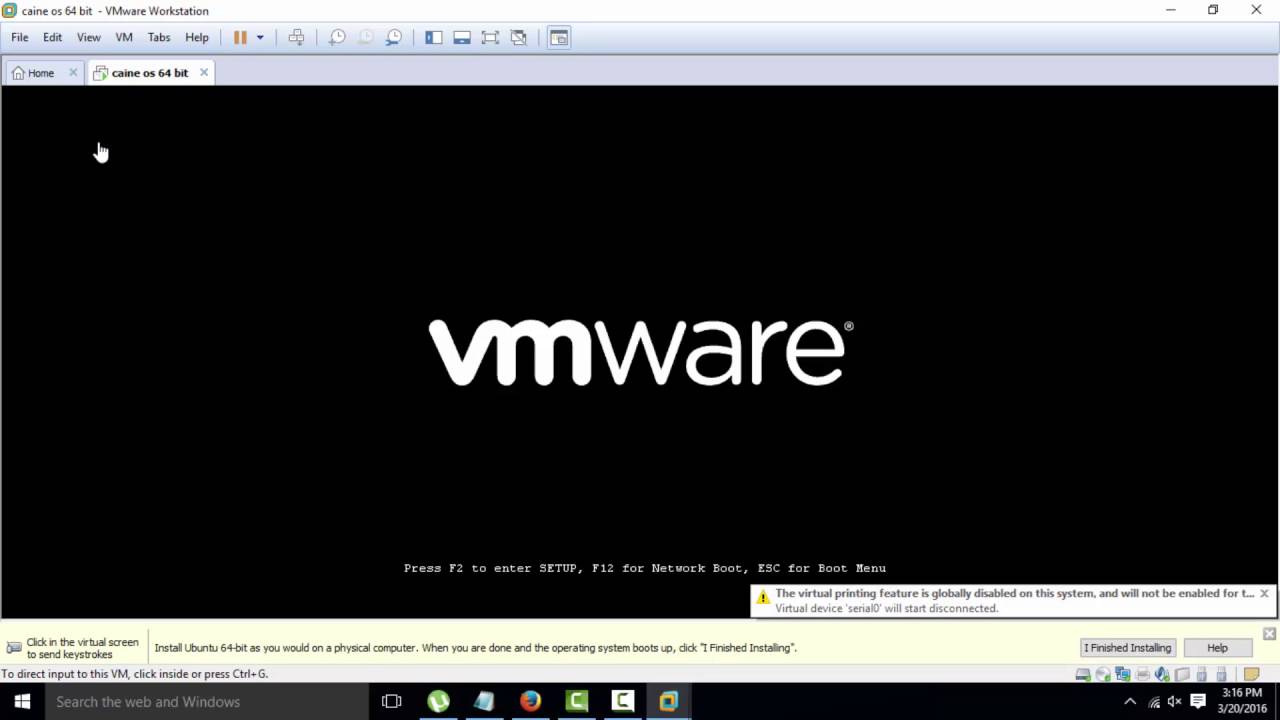The width and height of the screenshot is (1280, 720).
Task: Suspend the VM with the pause icon
Action: click(240, 37)
